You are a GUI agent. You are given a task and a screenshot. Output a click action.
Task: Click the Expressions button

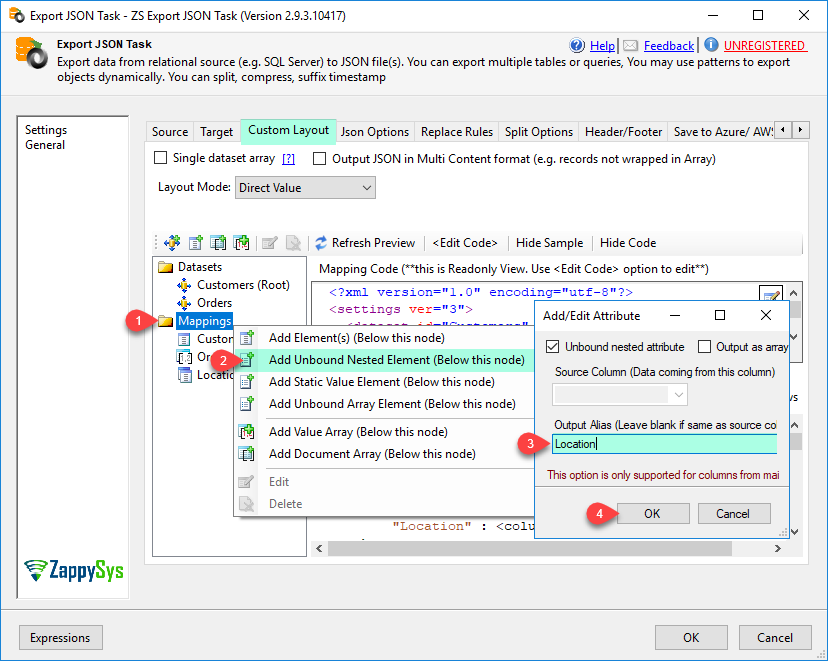pos(60,638)
